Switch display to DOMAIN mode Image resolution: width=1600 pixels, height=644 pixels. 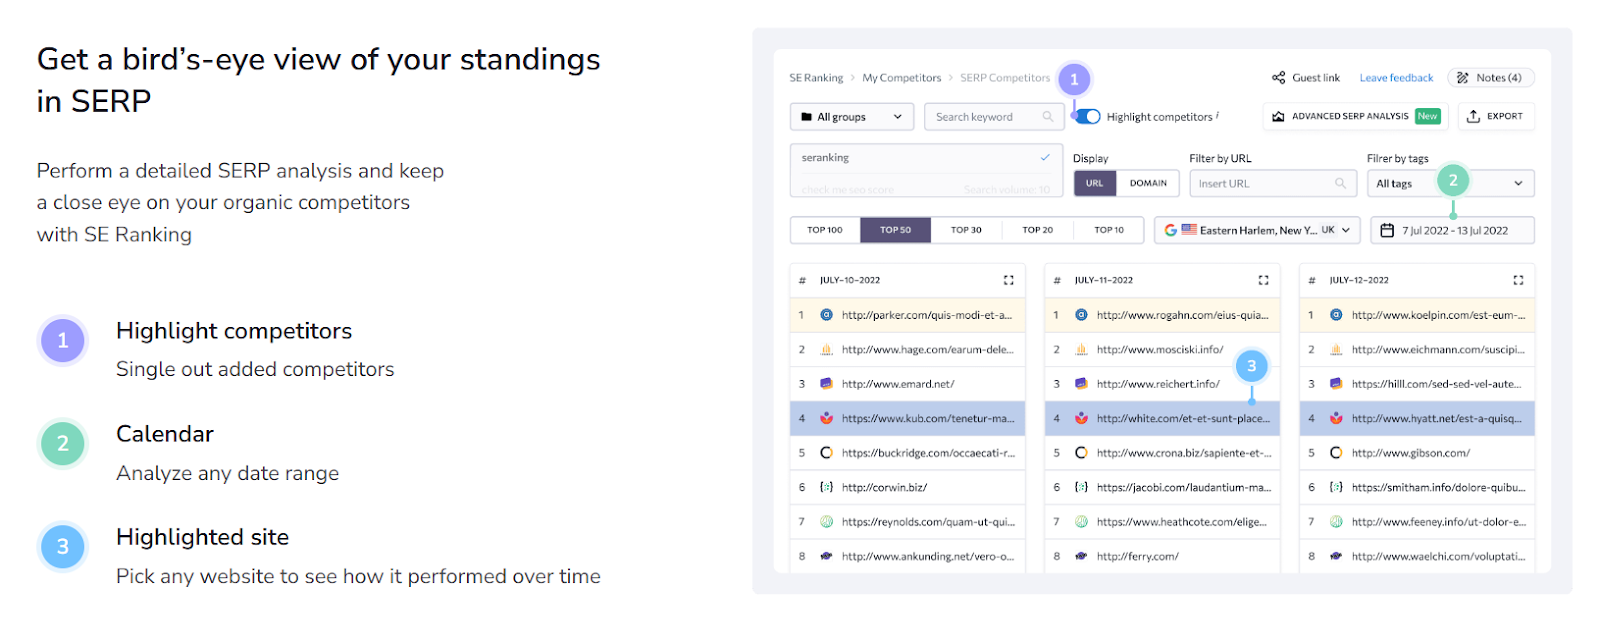click(1148, 183)
